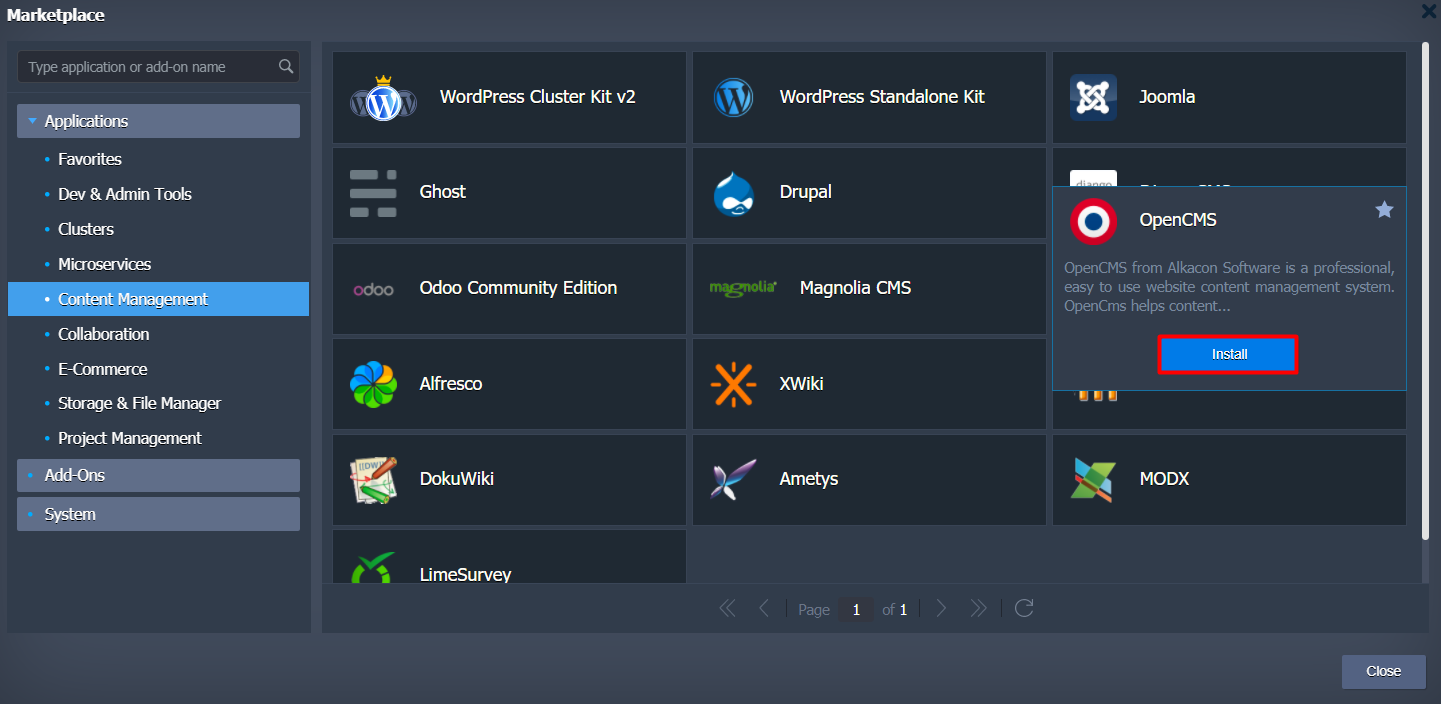Go to the next page arrow
The height and width of the screenshot is (704, 1441).
[941, 608]
